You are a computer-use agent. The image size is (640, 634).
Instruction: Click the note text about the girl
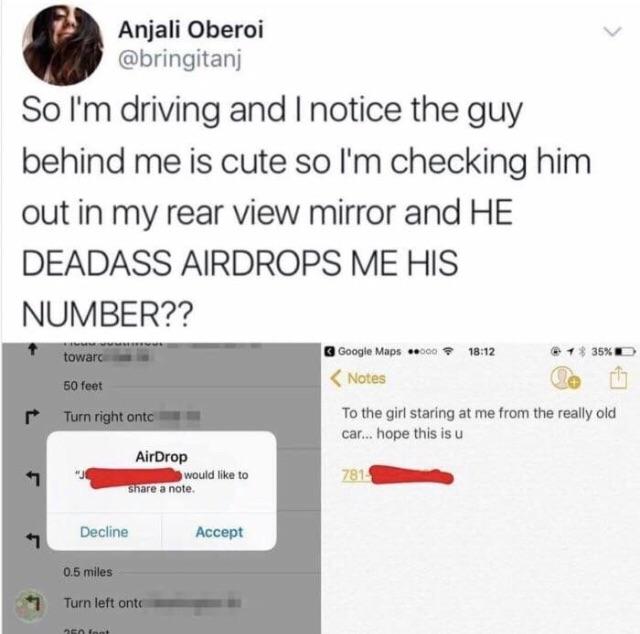(x=478, y=423)
